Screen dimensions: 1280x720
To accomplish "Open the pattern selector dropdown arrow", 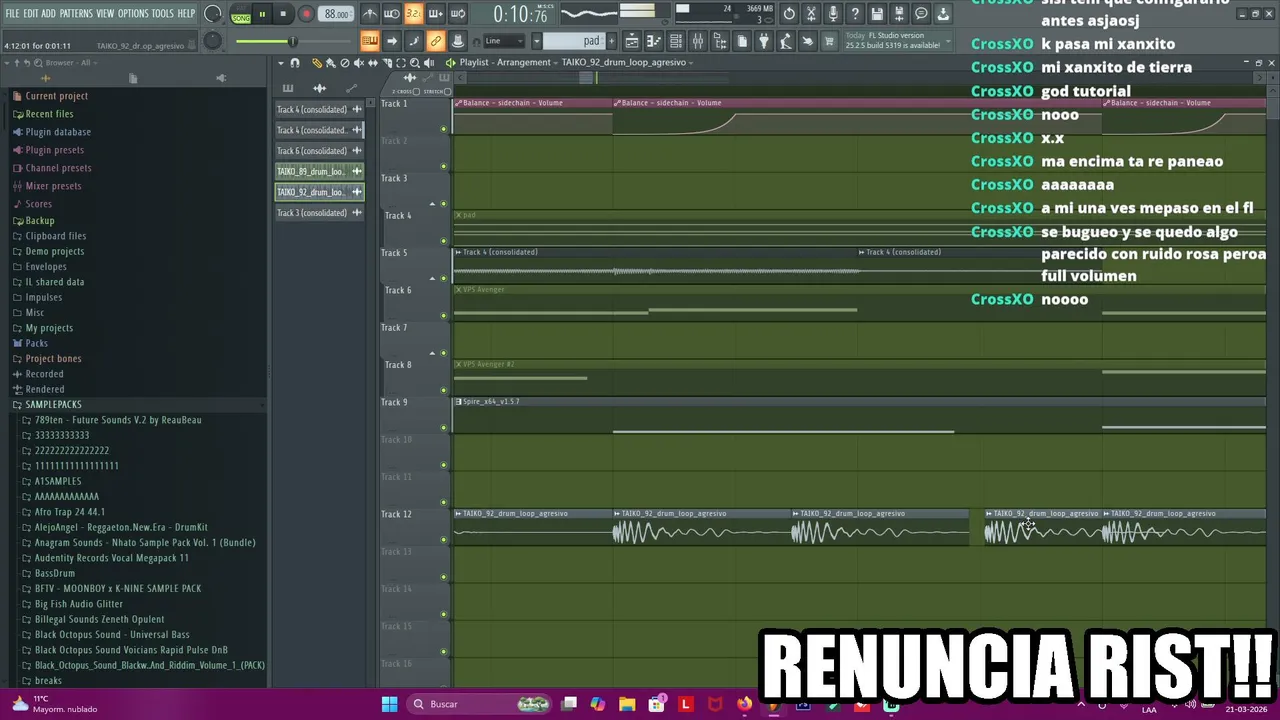I will coord(536,41).
